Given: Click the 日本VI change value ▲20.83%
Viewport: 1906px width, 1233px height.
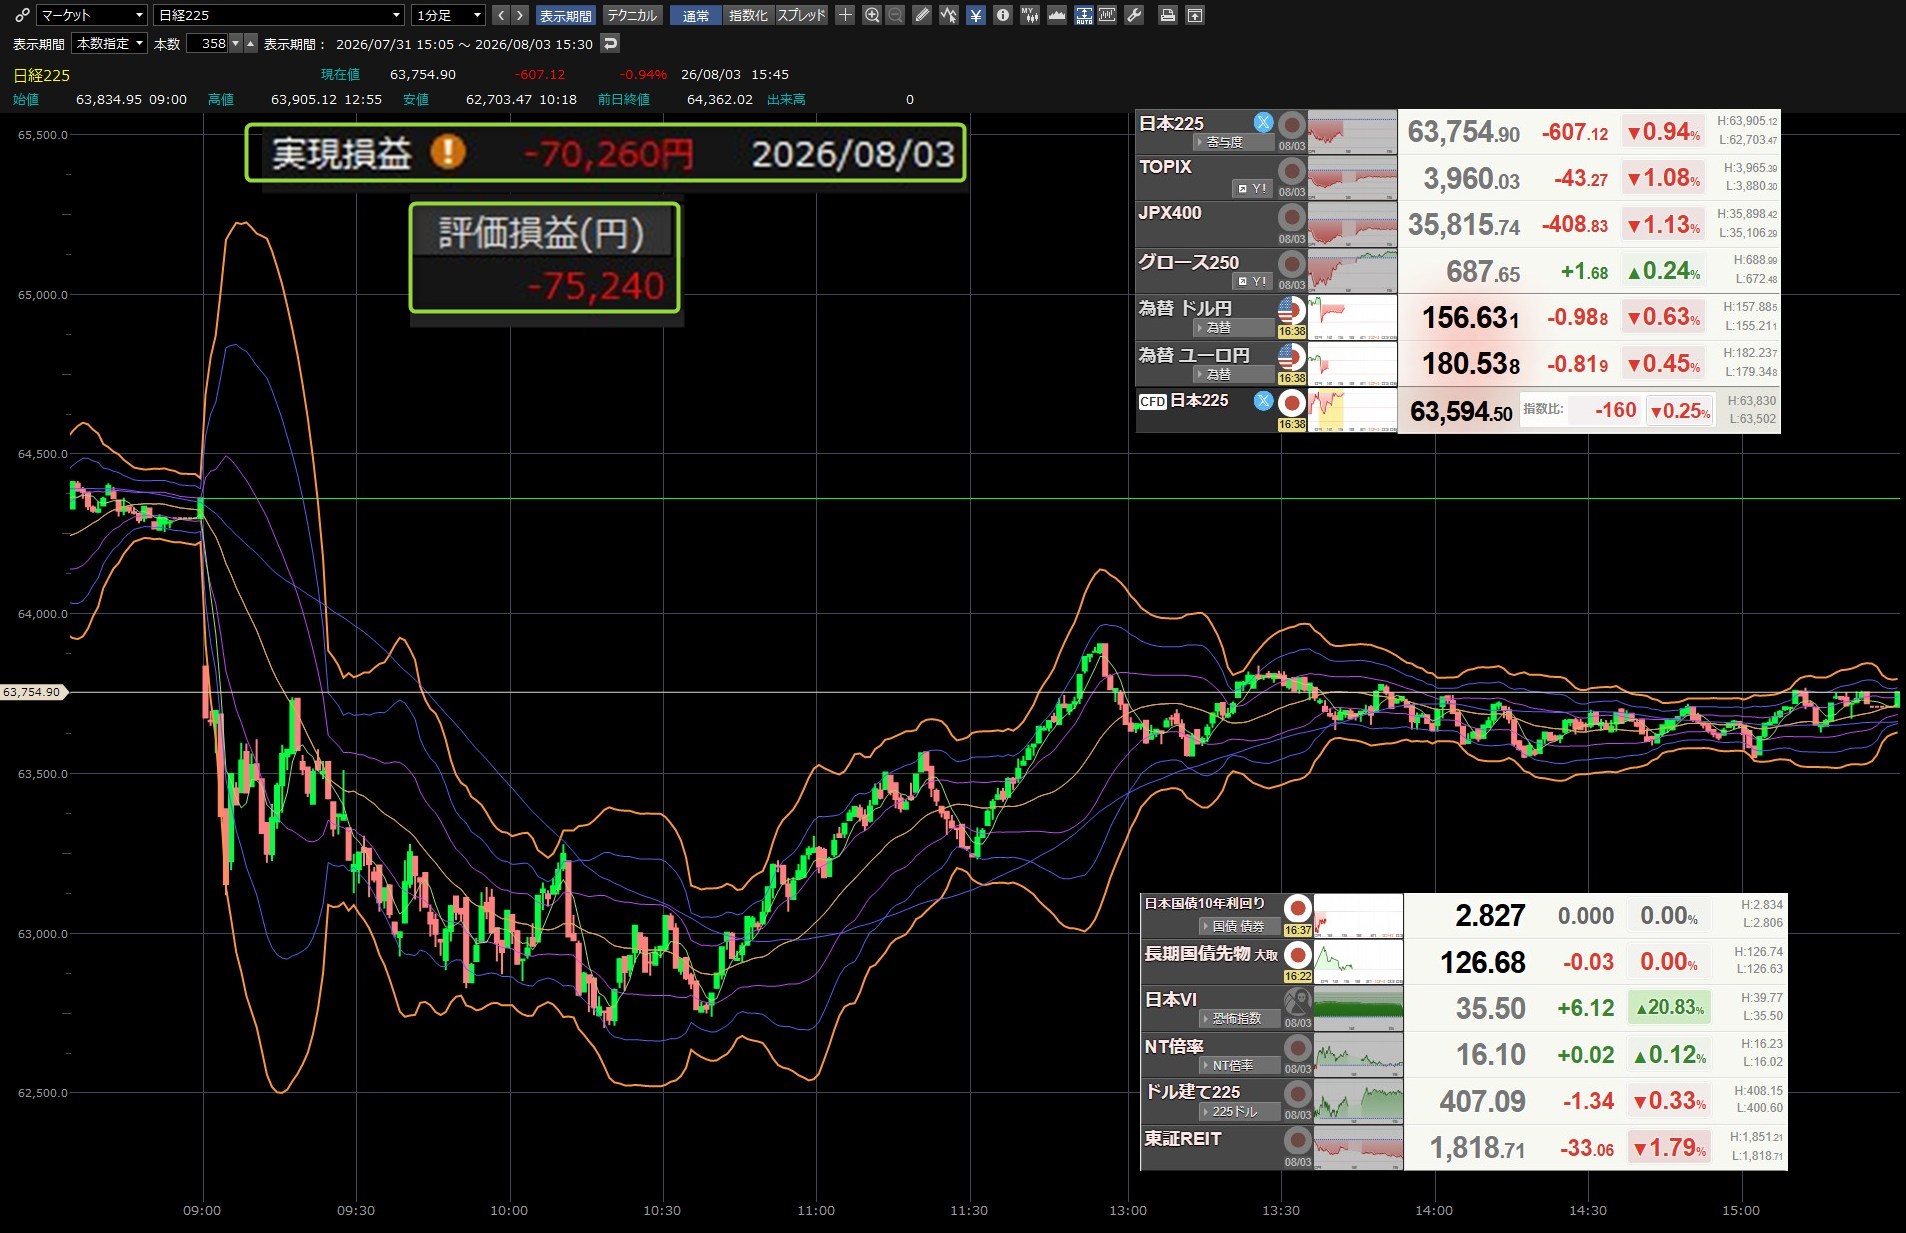Looking at the screenshot, I should pyautogui.click(x=1670, y=1008).
